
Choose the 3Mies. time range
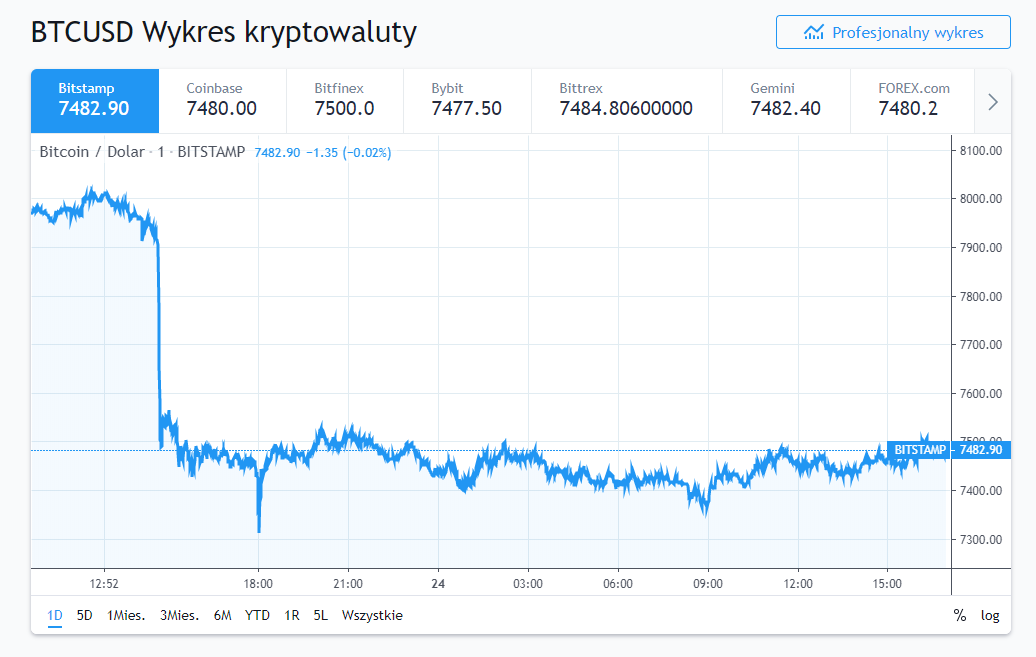[180, 615]
